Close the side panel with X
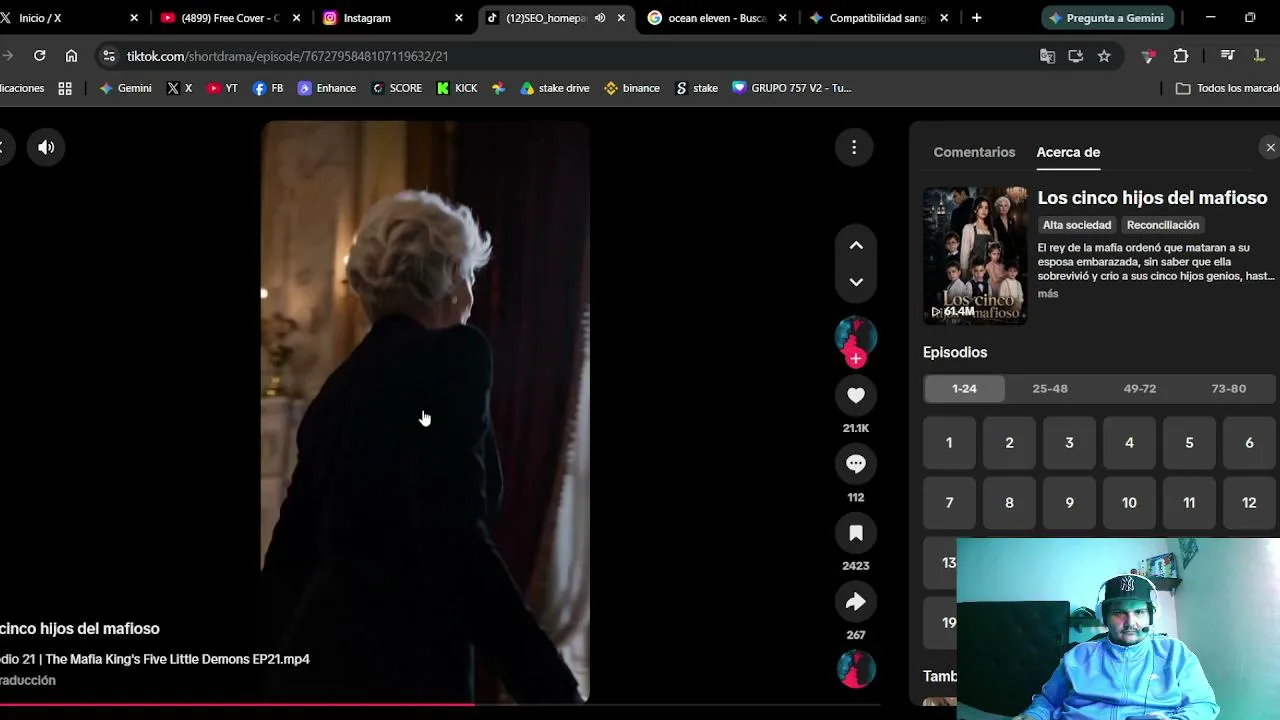 click(1270, 148)
